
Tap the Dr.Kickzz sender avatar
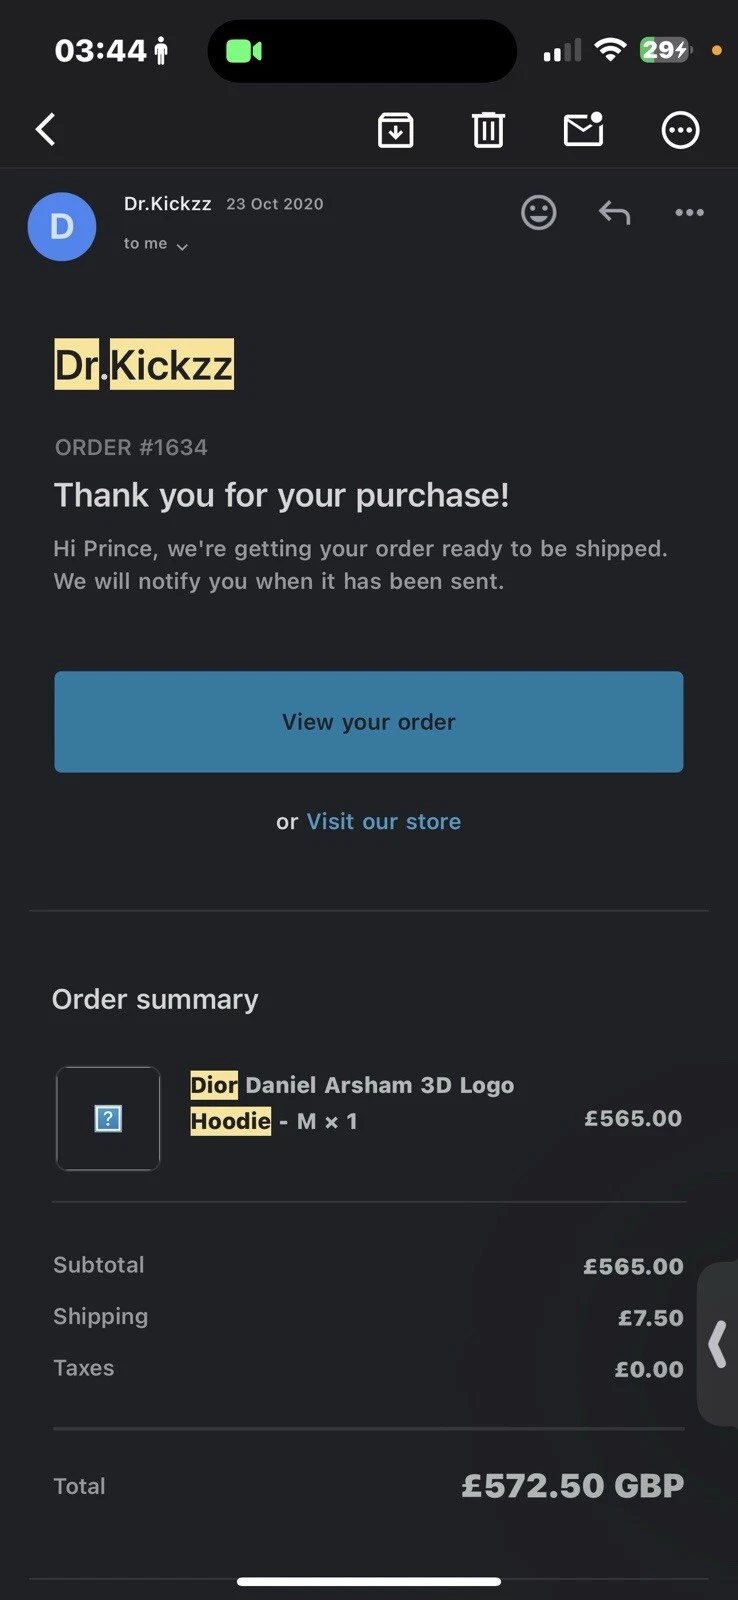62,226
